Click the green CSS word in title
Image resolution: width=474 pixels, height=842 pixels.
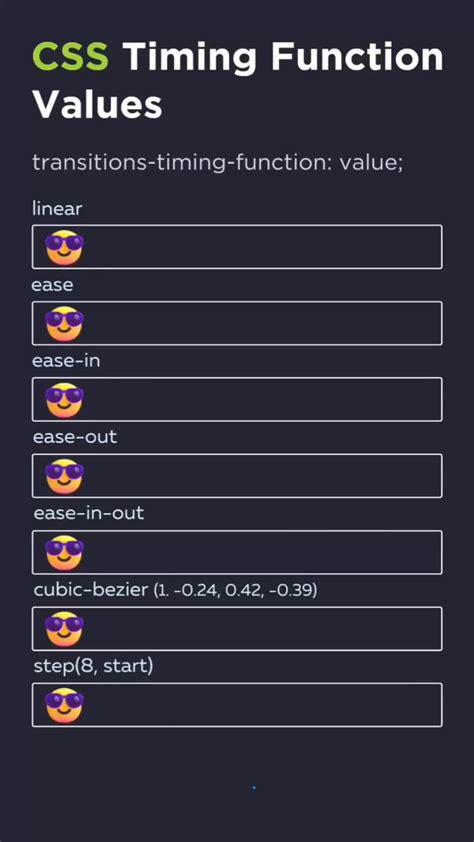pyautogui.click(x=71, y=56)
